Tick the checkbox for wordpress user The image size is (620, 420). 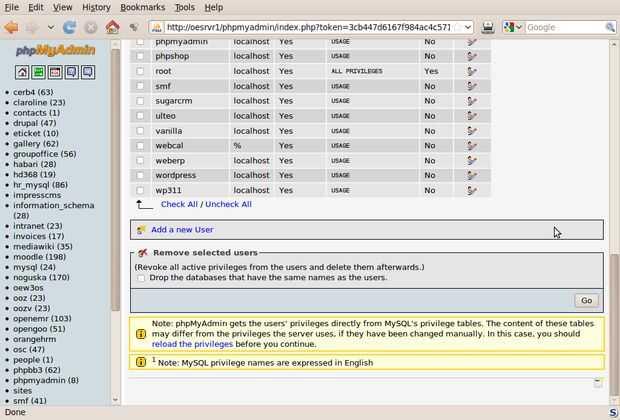pos(140,175)
